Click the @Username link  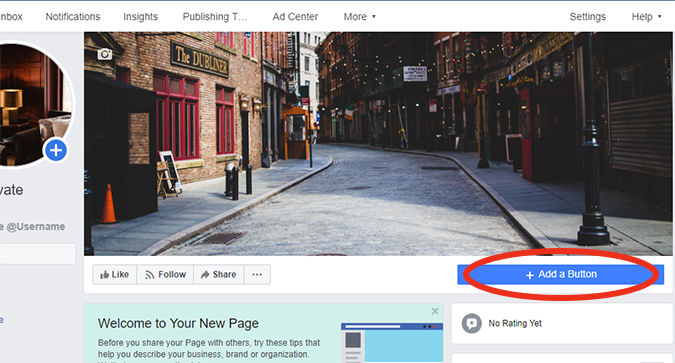tap(33, 226)
